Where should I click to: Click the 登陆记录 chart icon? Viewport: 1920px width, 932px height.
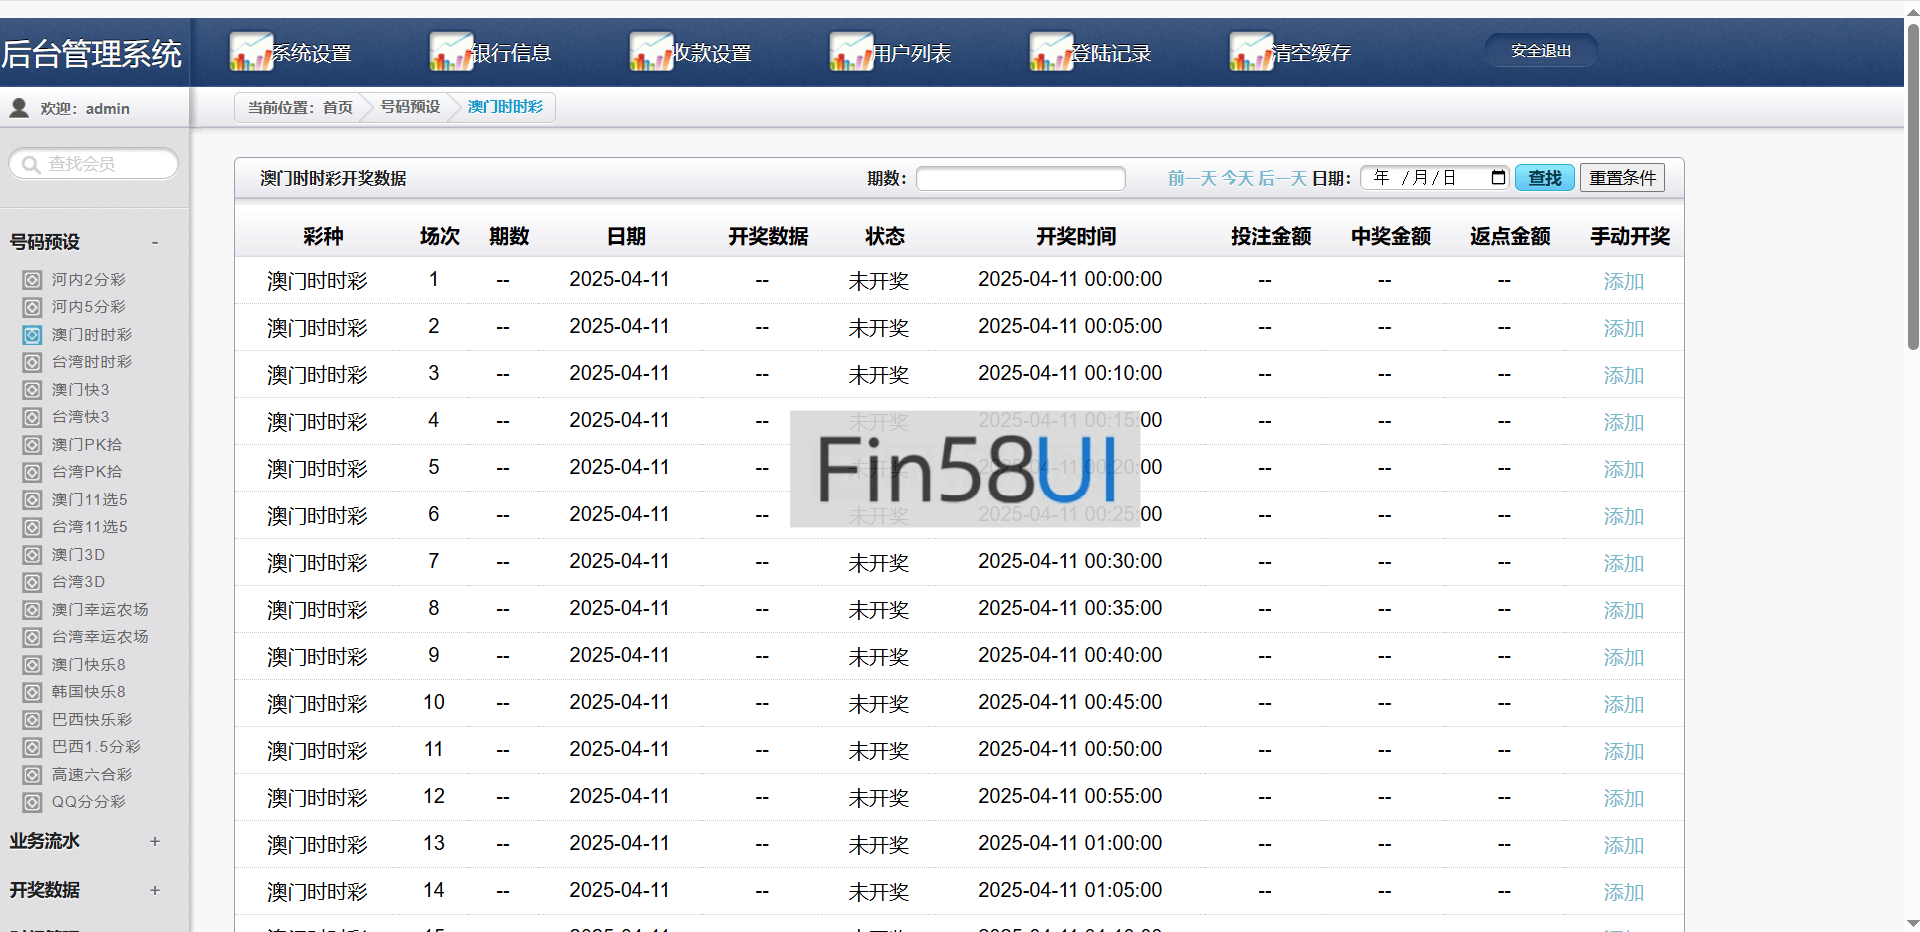1051,52
